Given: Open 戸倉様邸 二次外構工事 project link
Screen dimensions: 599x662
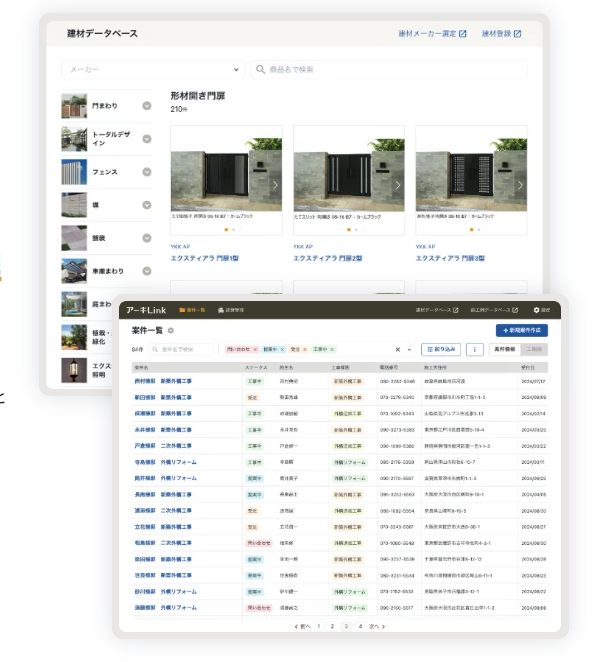Looking at the screenshot, I should click(163, 446).
